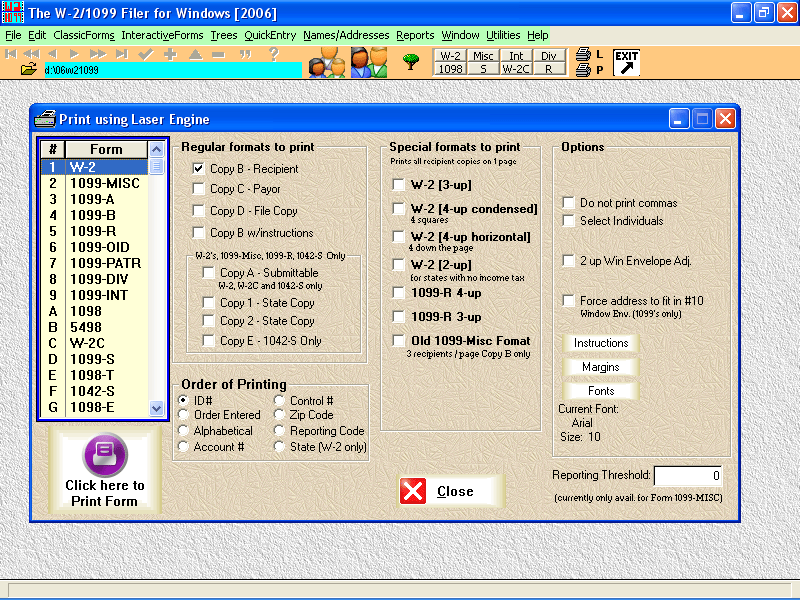The width and height of the screenshot is (800, 600).
Task: Click the two-people icon
Action: [369, 62]
